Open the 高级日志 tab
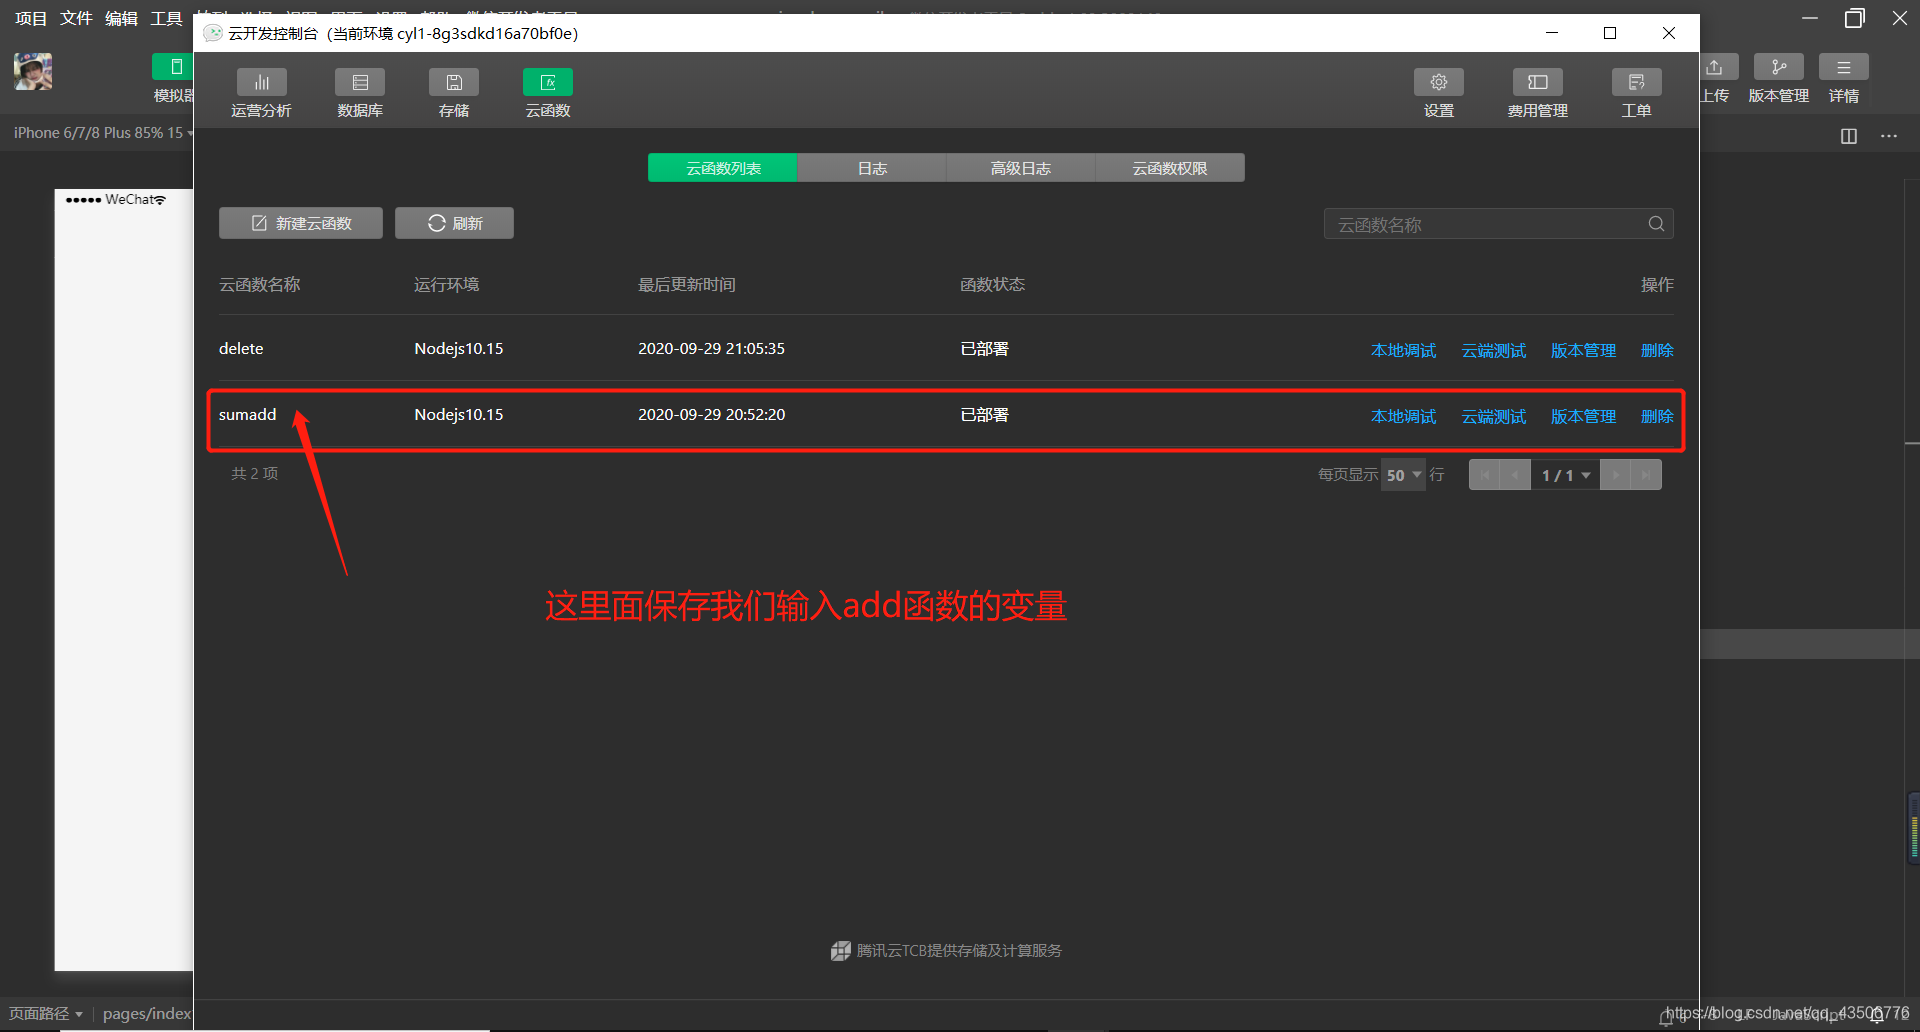Viewport: 1920px width, 1032px height. coord(1020,167)
